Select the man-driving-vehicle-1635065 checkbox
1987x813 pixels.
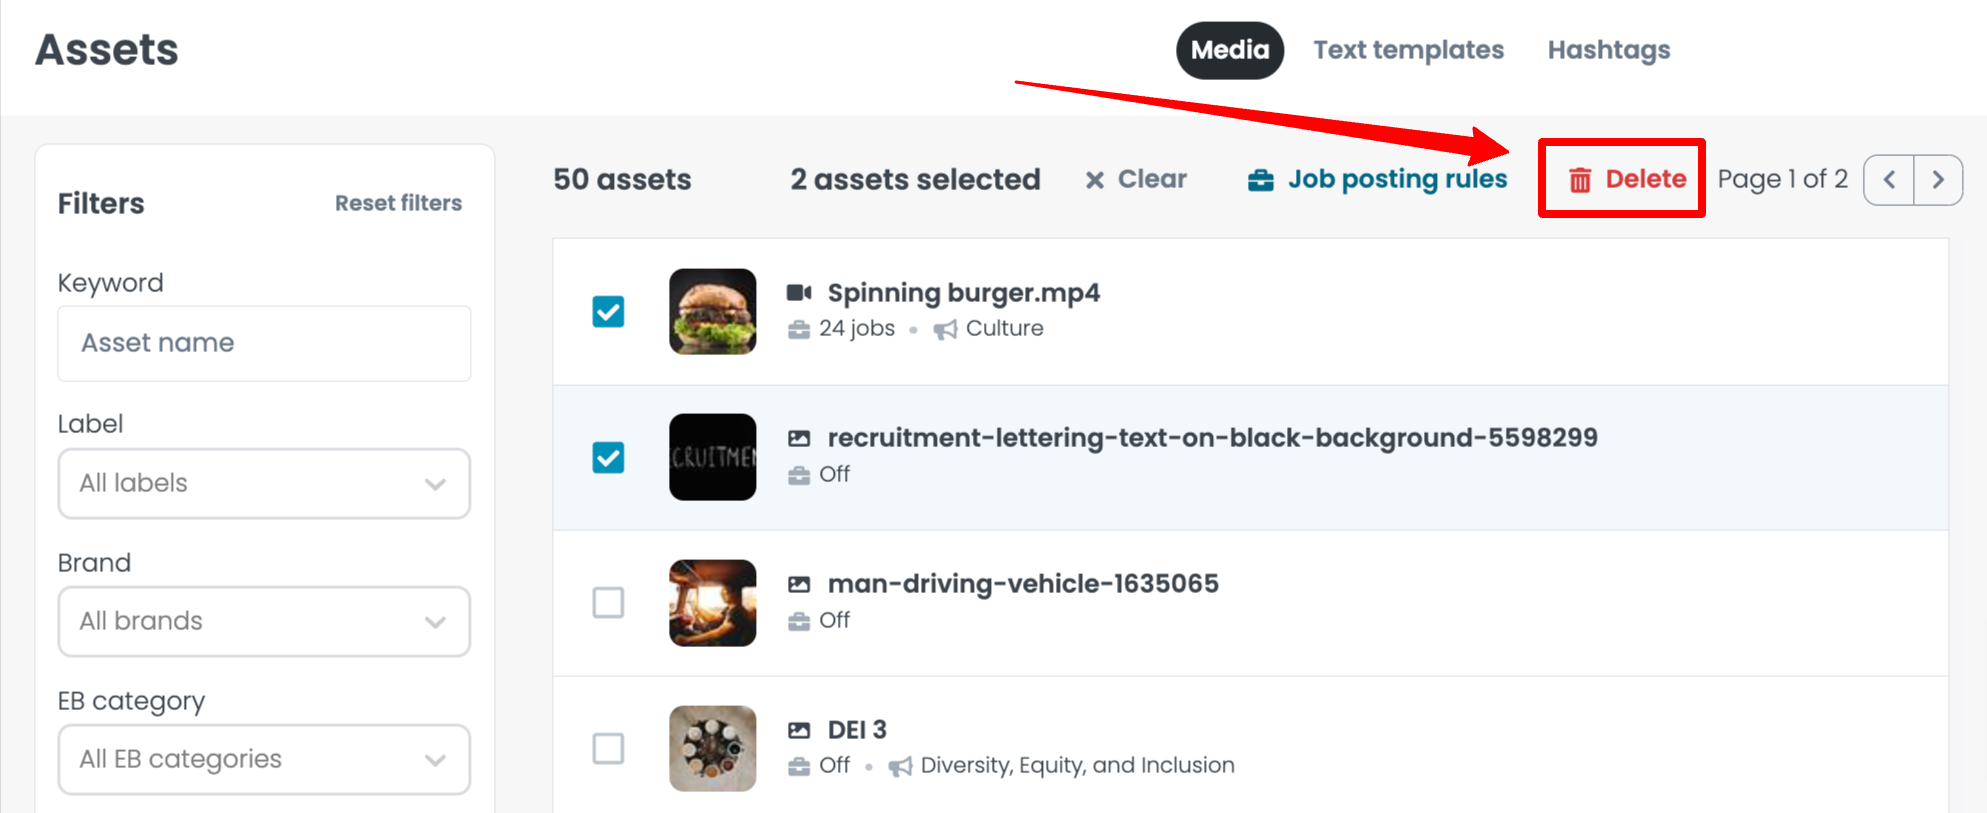pos(608,603)
